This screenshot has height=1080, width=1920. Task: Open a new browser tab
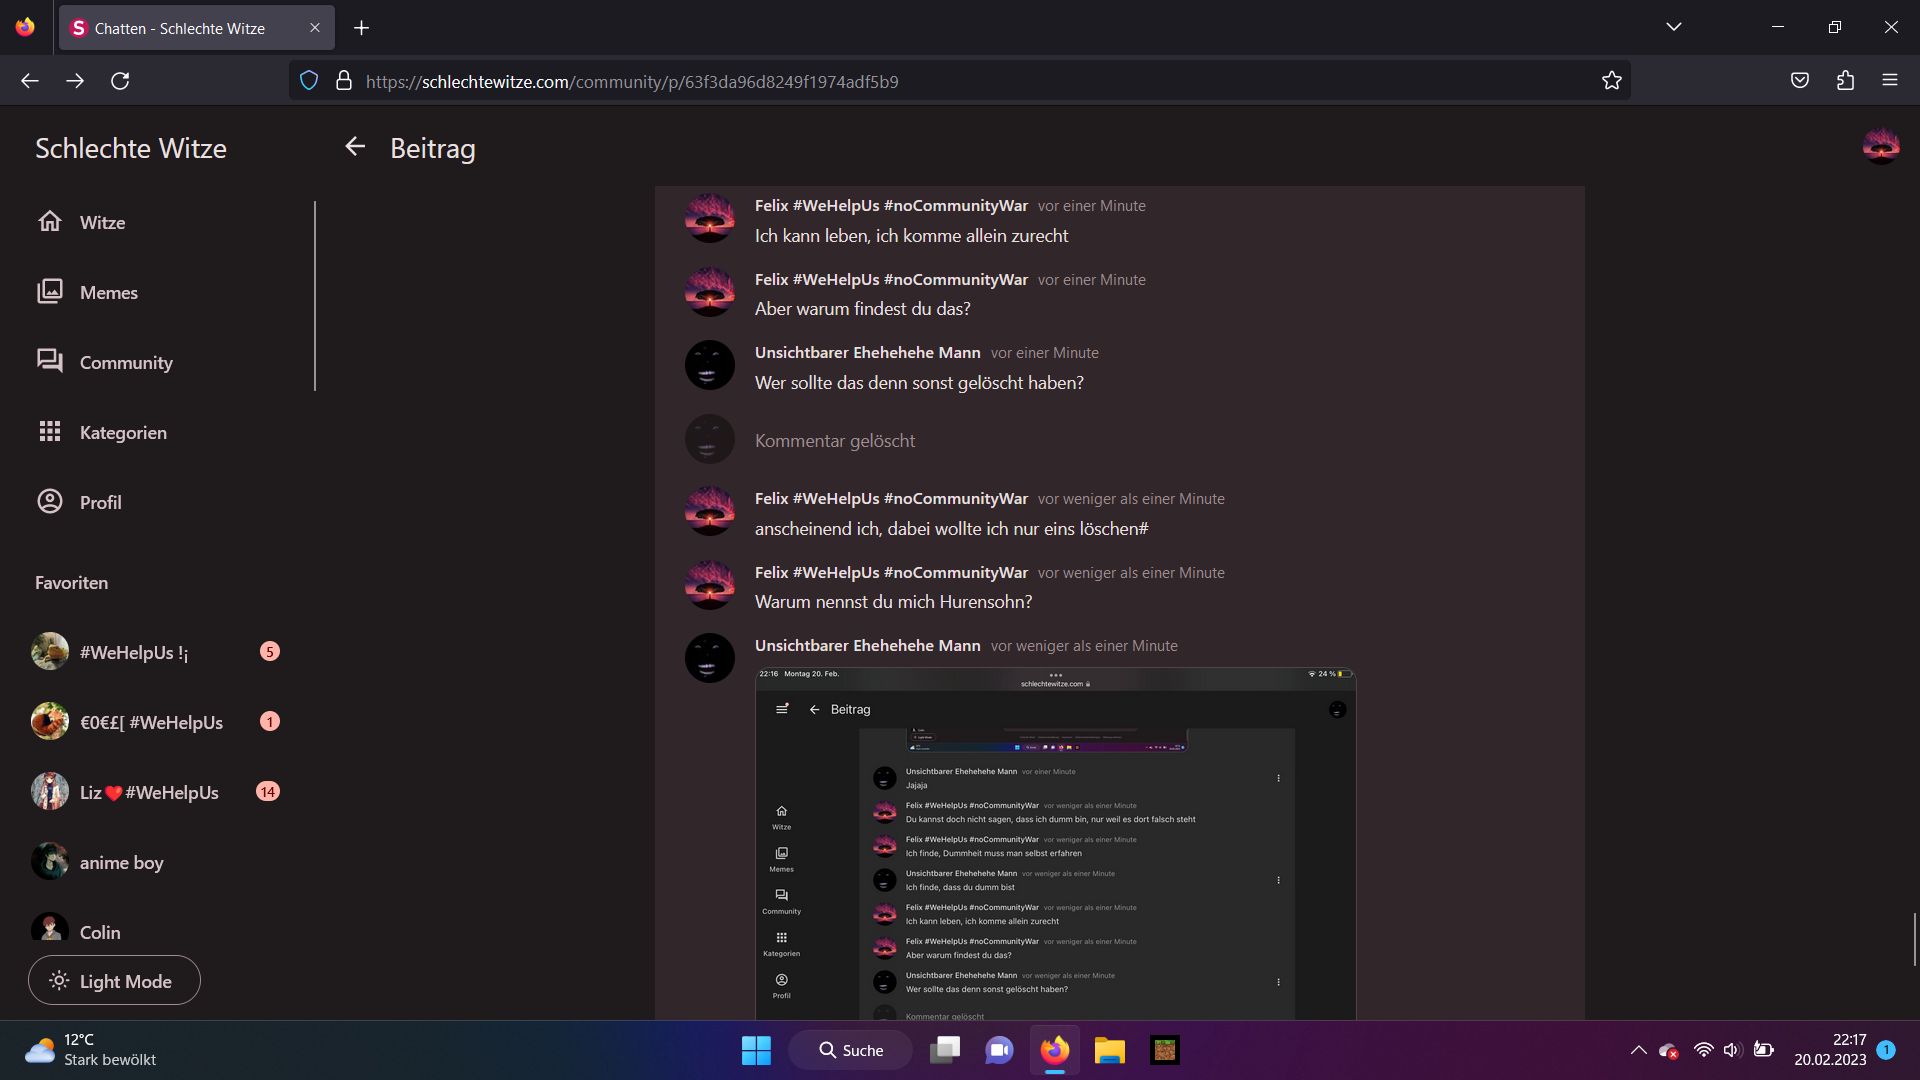pyautogui.click(x=361, y=28)
